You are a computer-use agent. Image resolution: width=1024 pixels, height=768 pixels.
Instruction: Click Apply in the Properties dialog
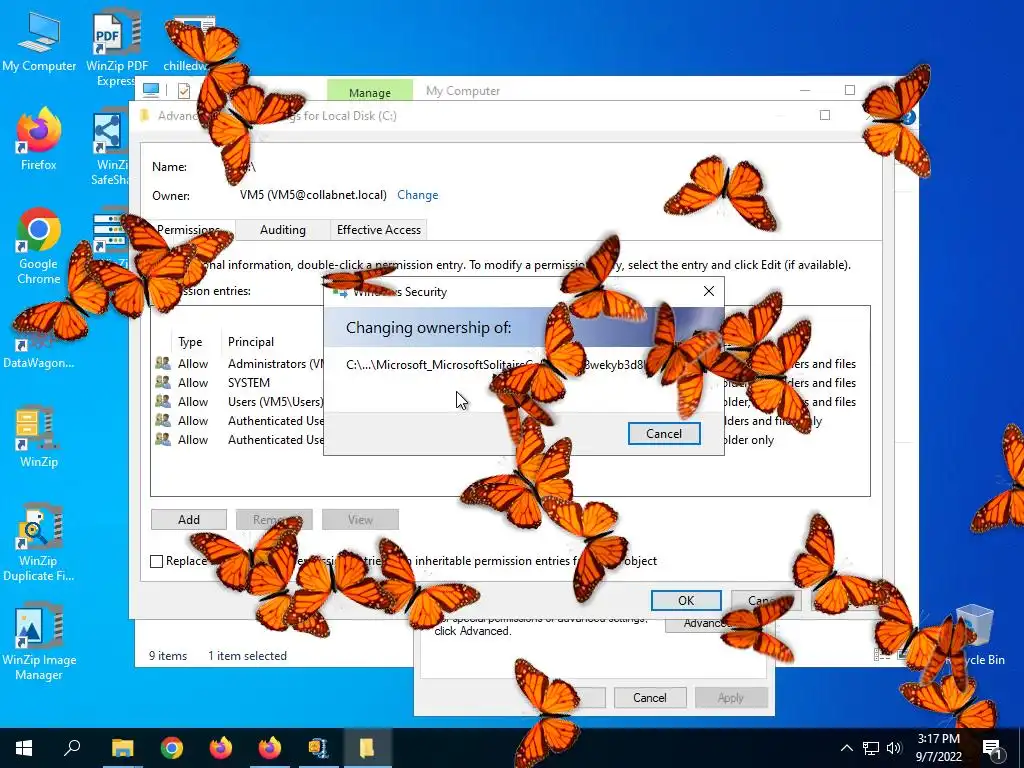tap(731, 697)
